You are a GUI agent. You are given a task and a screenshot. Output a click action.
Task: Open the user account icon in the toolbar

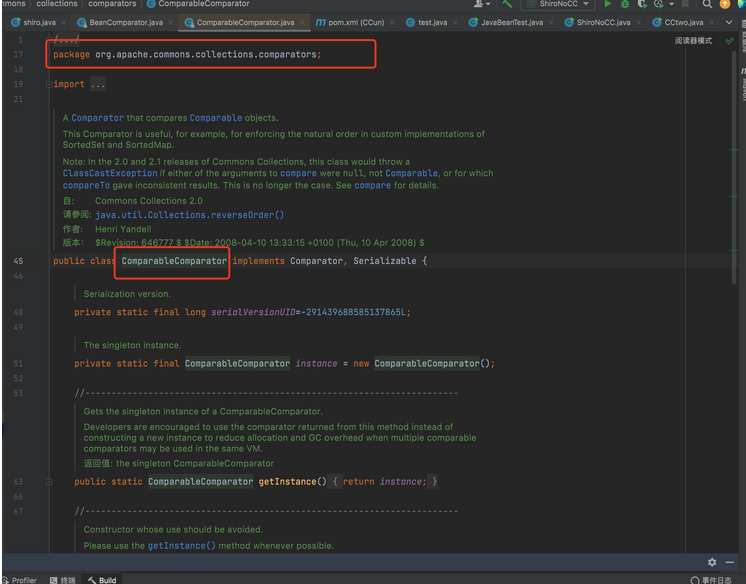point(479,4)
